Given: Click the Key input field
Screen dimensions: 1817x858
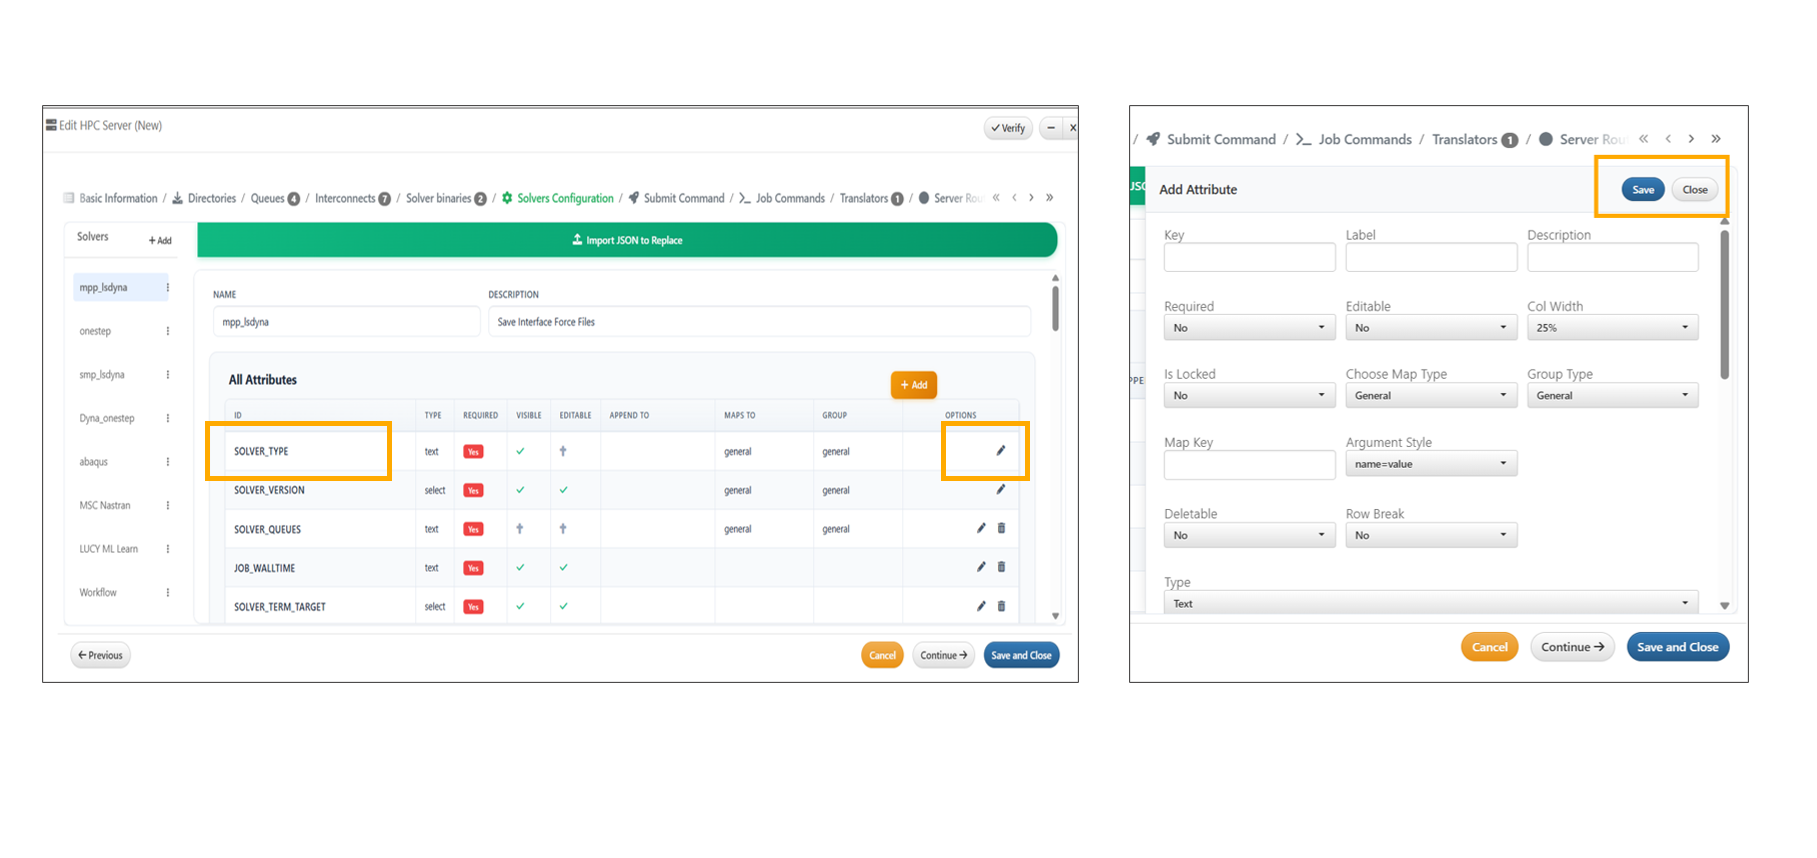Looking at the screenshot, I should (x=1248, y=258).
